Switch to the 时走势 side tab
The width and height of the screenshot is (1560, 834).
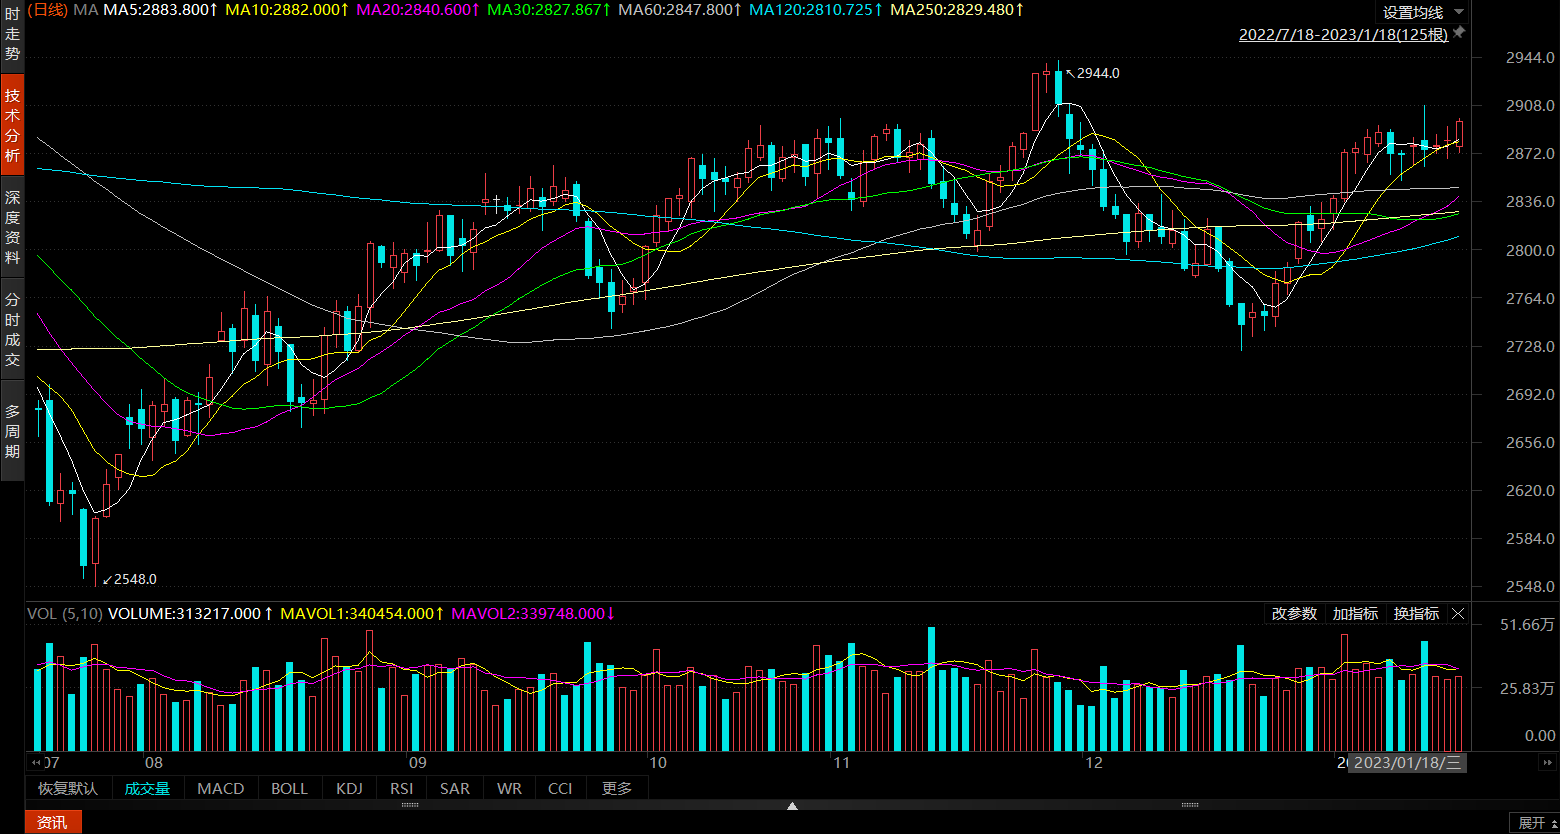click(x=12, y=33)
